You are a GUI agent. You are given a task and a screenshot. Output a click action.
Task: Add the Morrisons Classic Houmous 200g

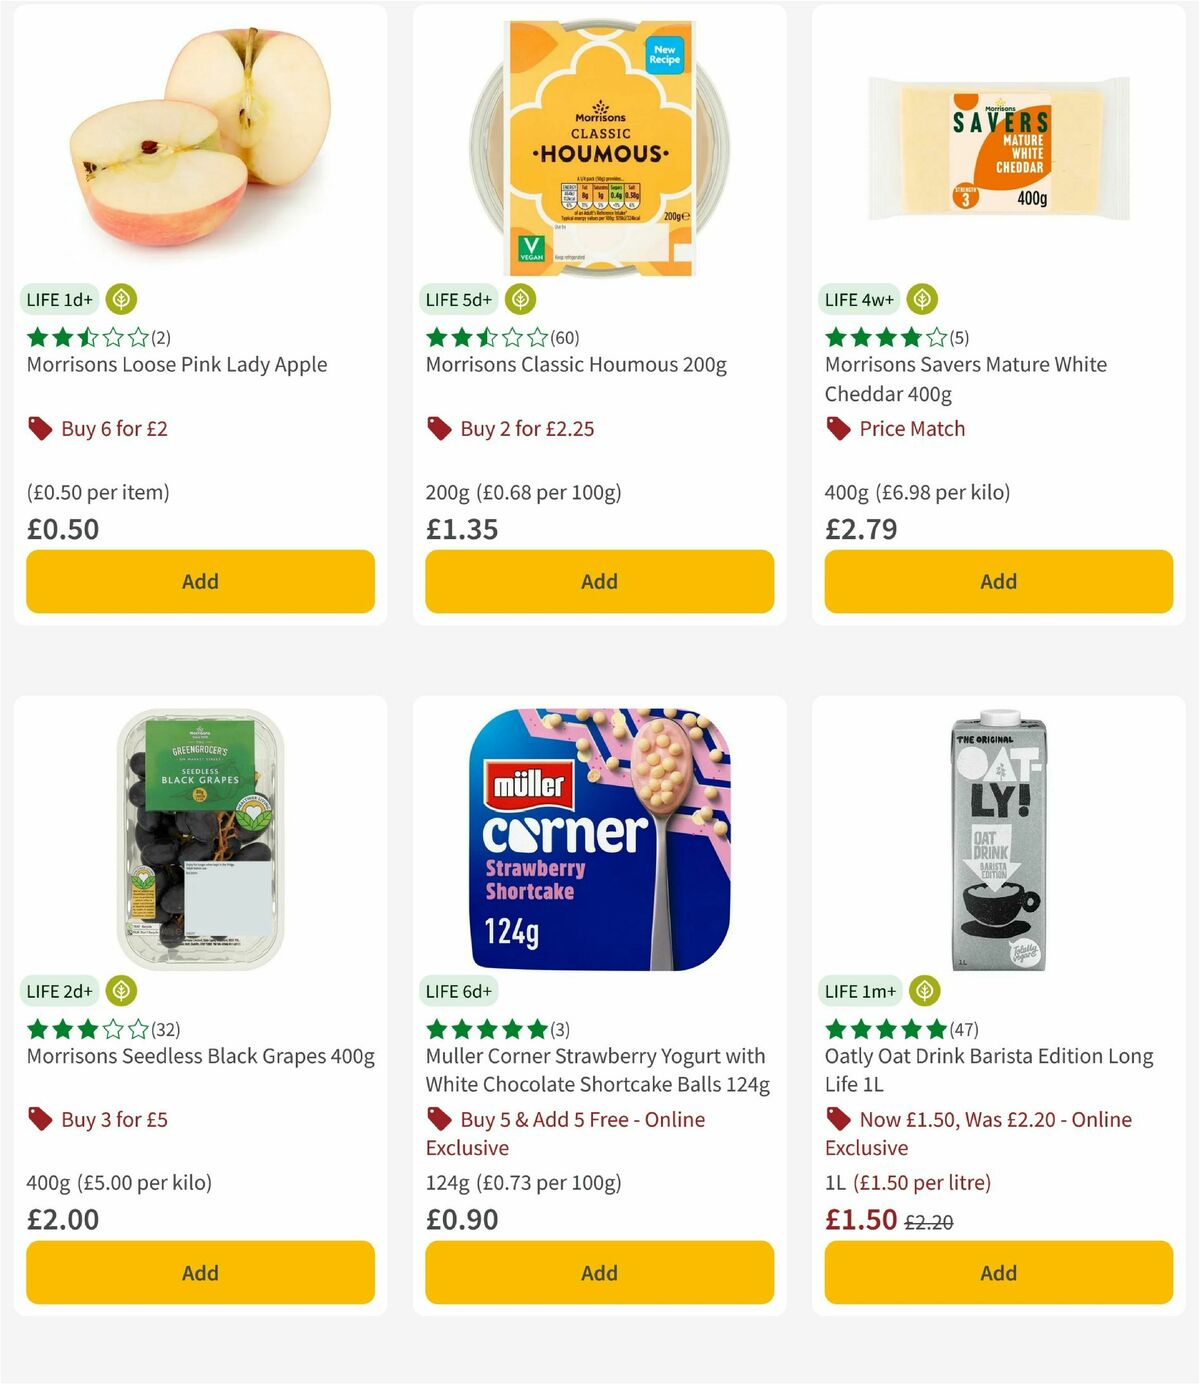tap(598, 581)
